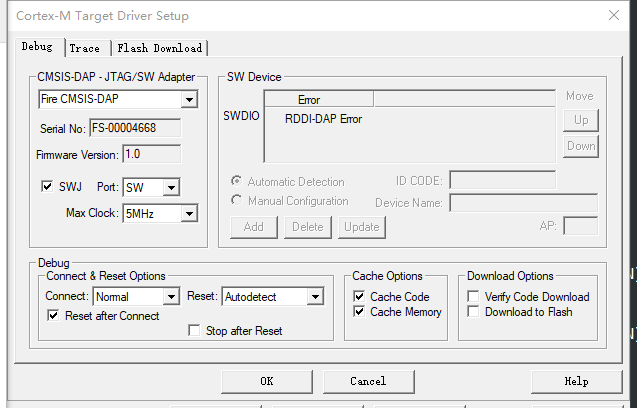Click the OK button
This screenshot has height=408, width=637.
(266, 381)
